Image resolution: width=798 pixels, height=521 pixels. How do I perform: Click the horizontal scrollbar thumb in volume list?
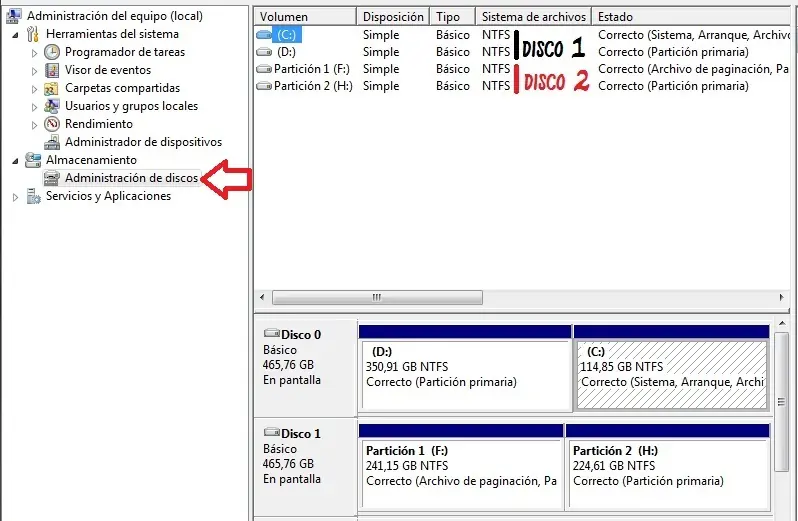coord(377,297)
